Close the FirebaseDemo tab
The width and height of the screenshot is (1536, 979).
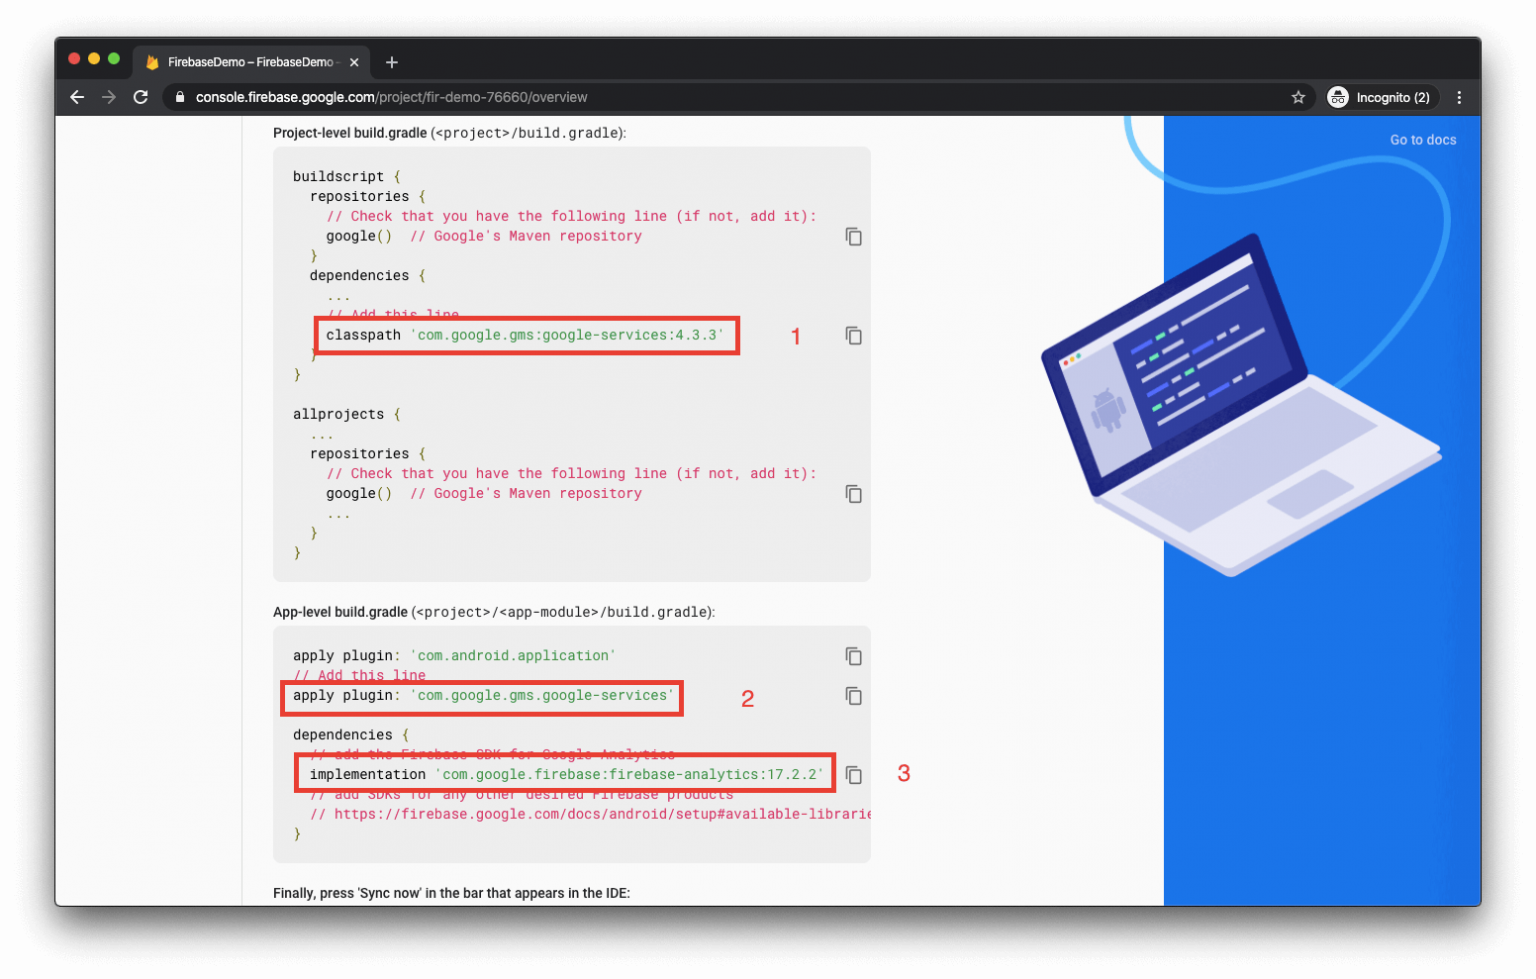pyautogui.click(x=354, y=62)
